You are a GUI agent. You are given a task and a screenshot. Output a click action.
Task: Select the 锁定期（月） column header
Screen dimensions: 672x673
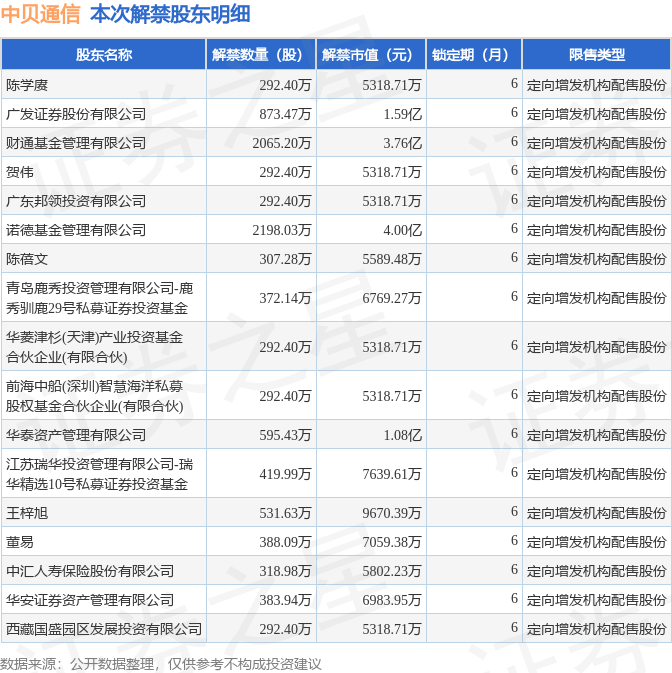click(474, 55)
